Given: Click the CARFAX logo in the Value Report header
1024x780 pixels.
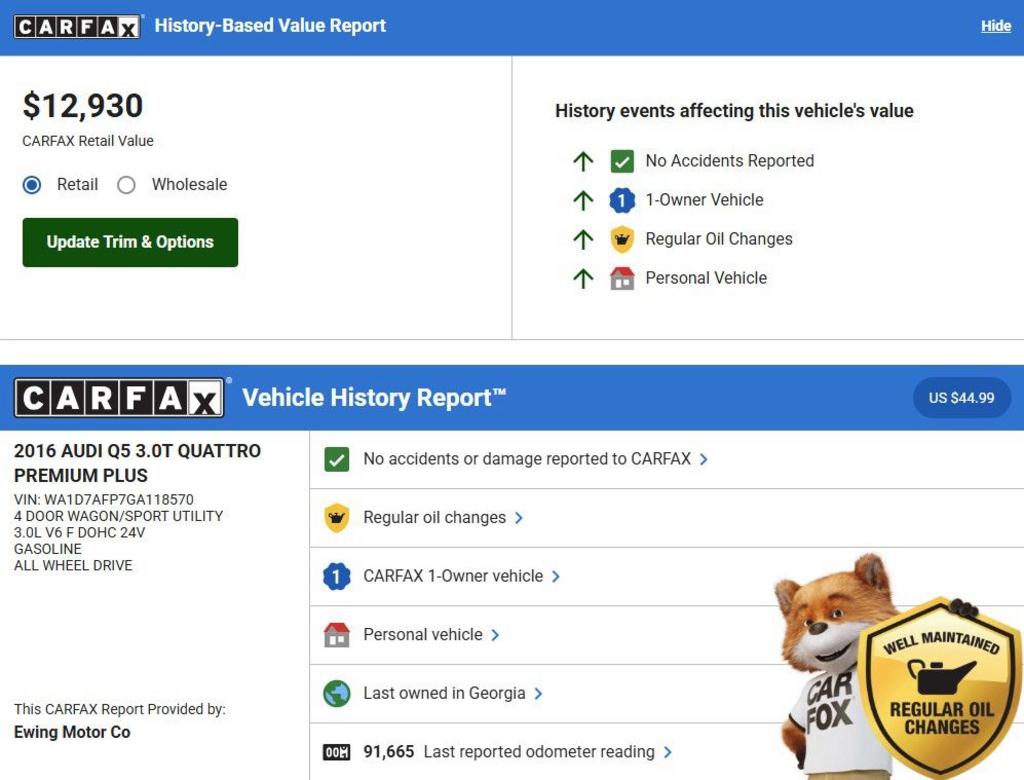Looking at the screenshot, I should tap(78, 26).
